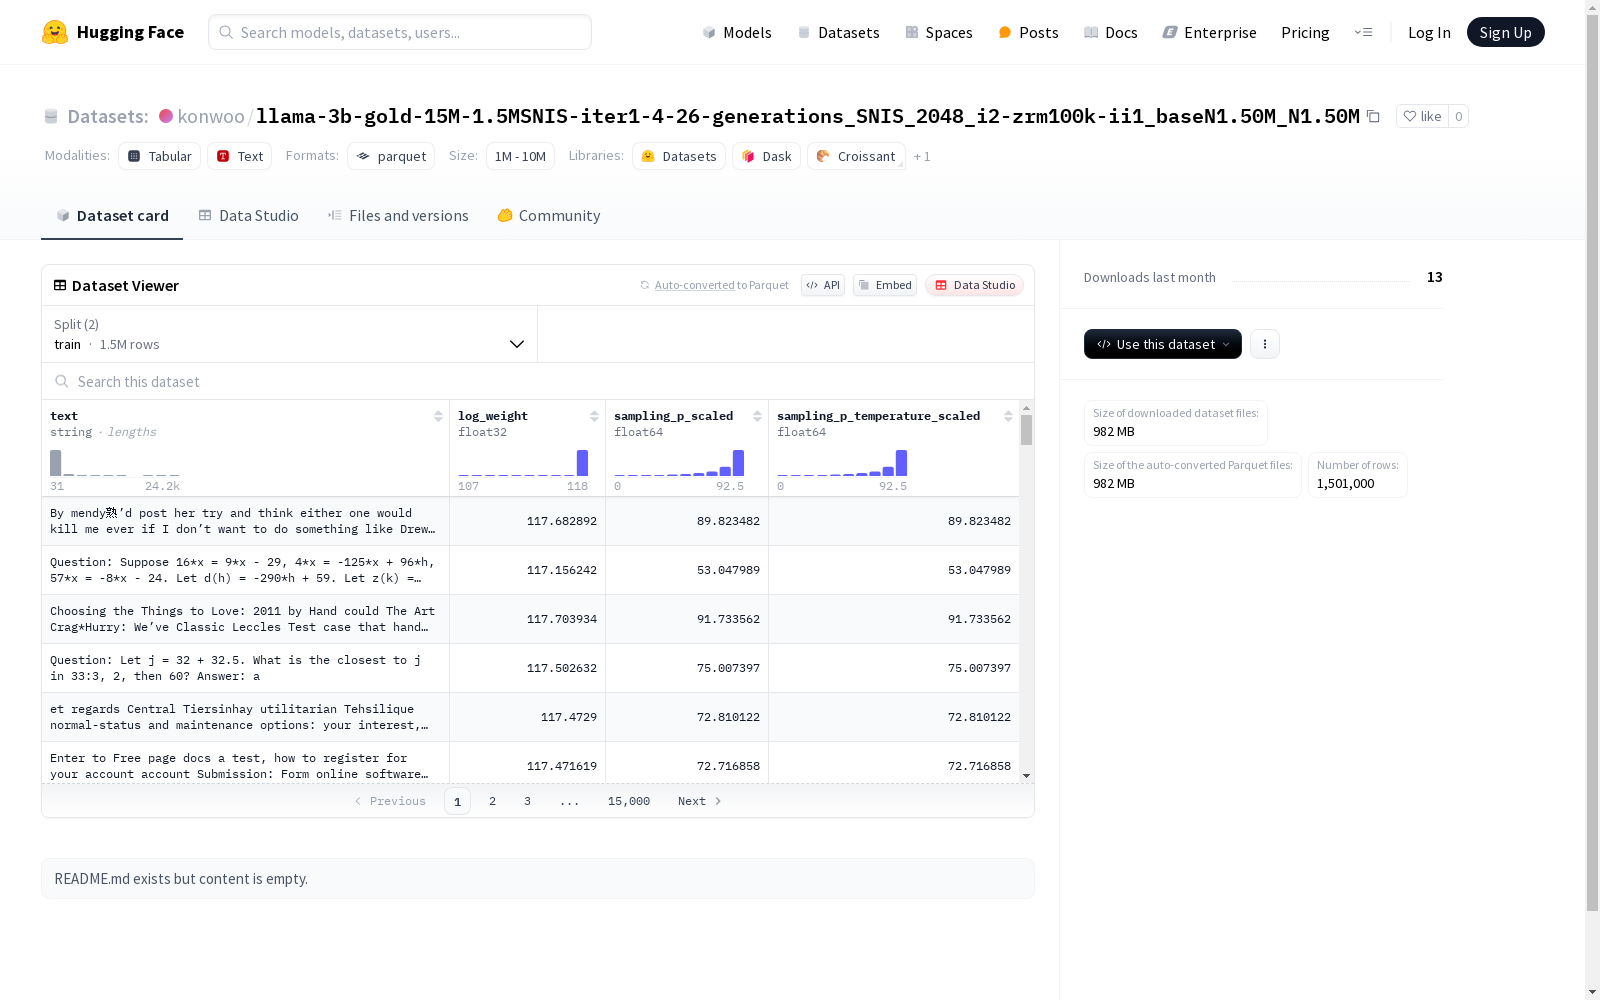The width and height of the screenshot is (1600, 1000).
Task: Click the Text modality tag
Action: coord(240,156)
